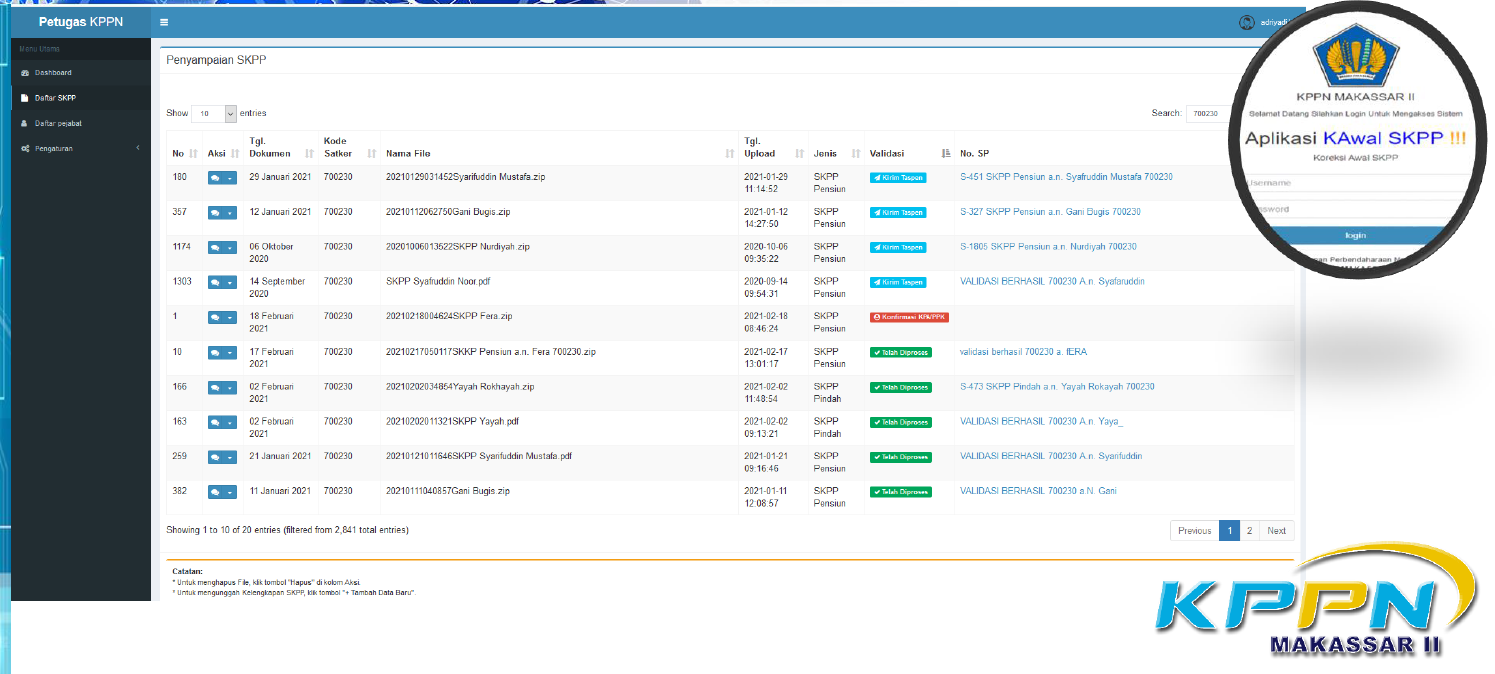Click comment icon for row 382 Gani Bugis

click(216, 493)
